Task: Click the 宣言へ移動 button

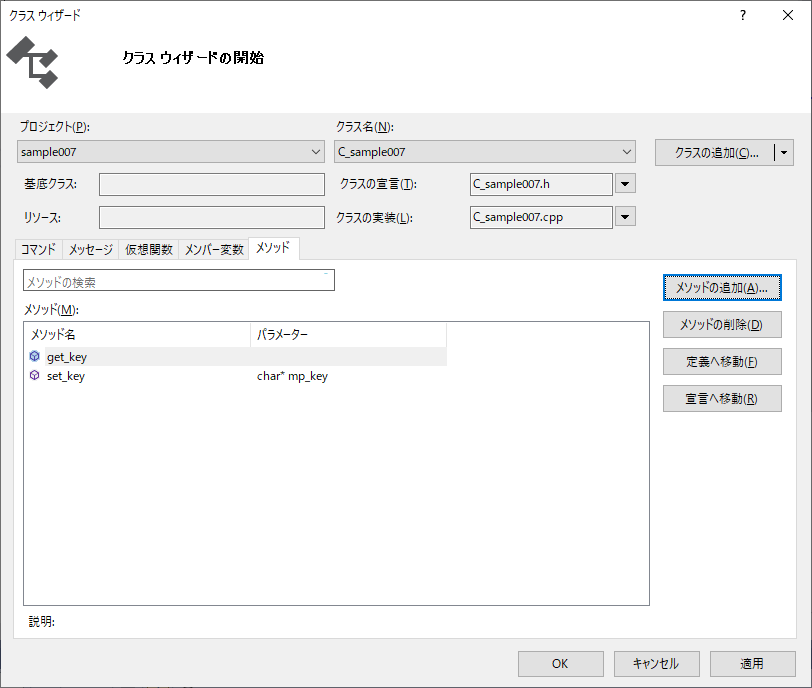Action: click(721, 399)
